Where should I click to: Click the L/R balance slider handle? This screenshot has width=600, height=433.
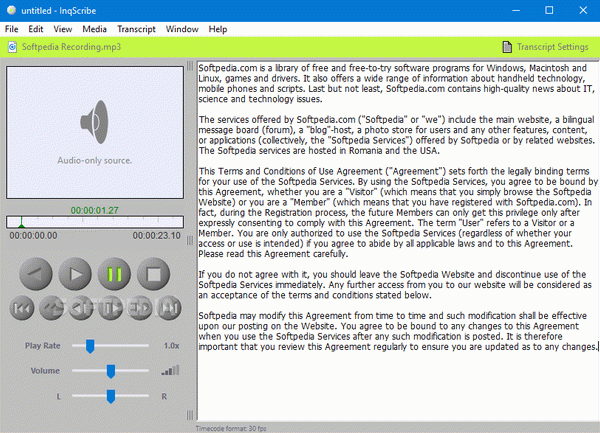111,396
